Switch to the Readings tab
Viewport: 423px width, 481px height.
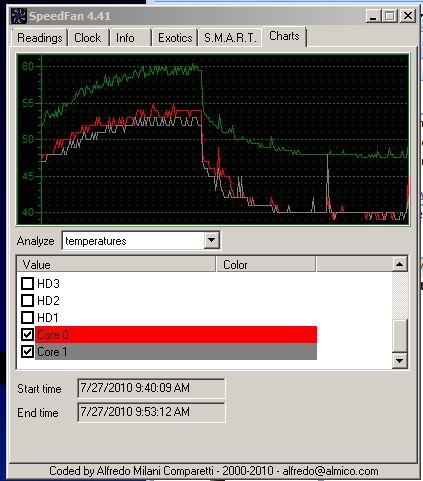40,38
